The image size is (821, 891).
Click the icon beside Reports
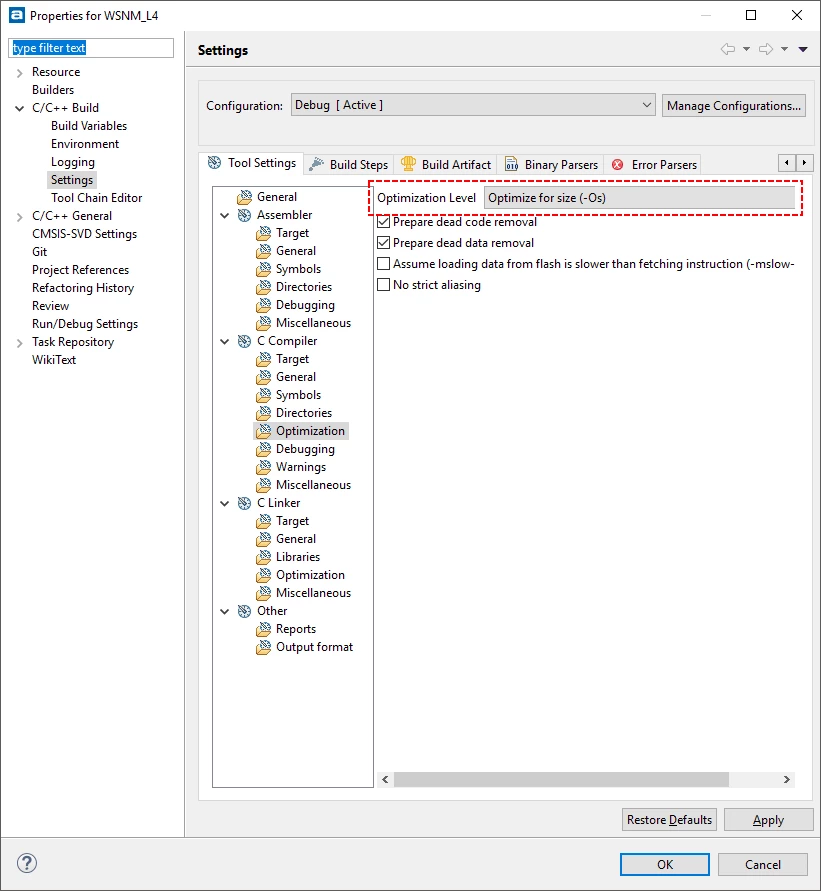[x=264, y=630]
